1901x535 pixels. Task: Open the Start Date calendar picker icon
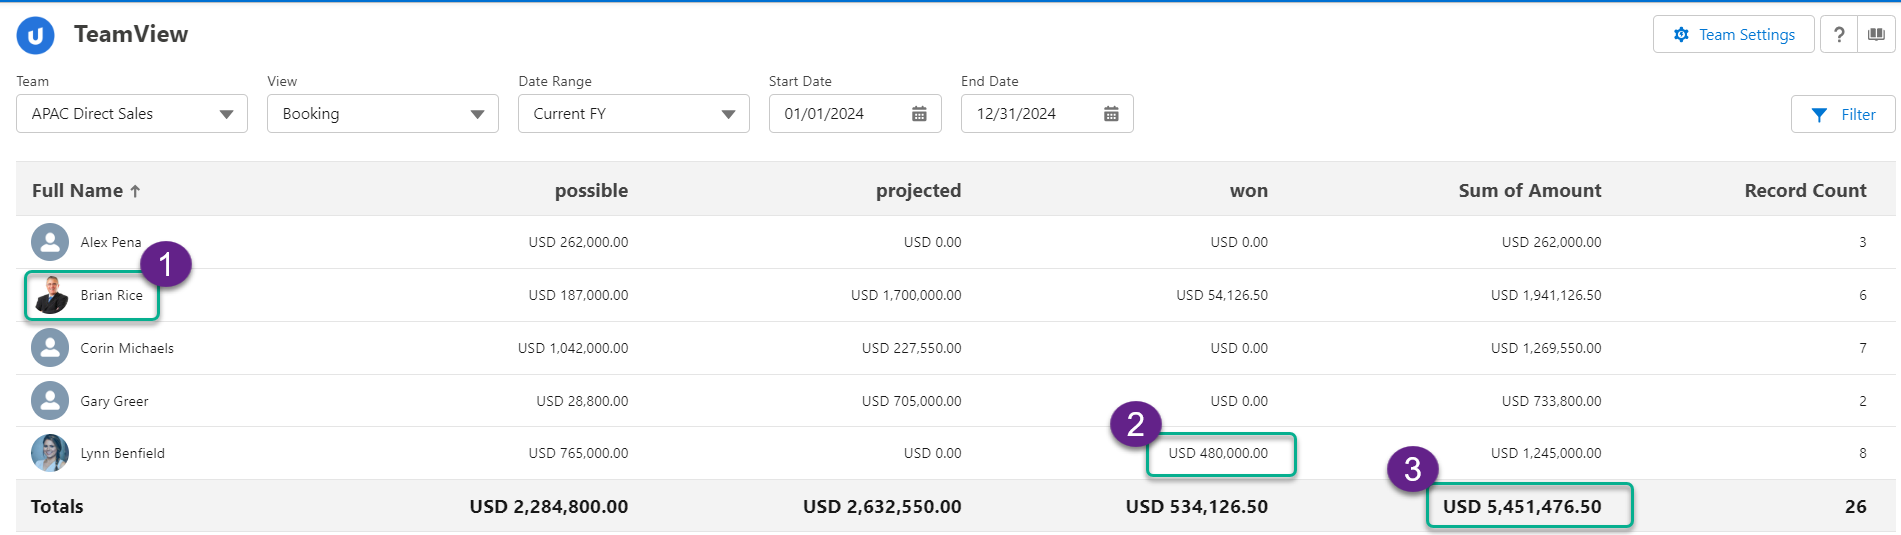pyautogui.click(x=919, y=114)
